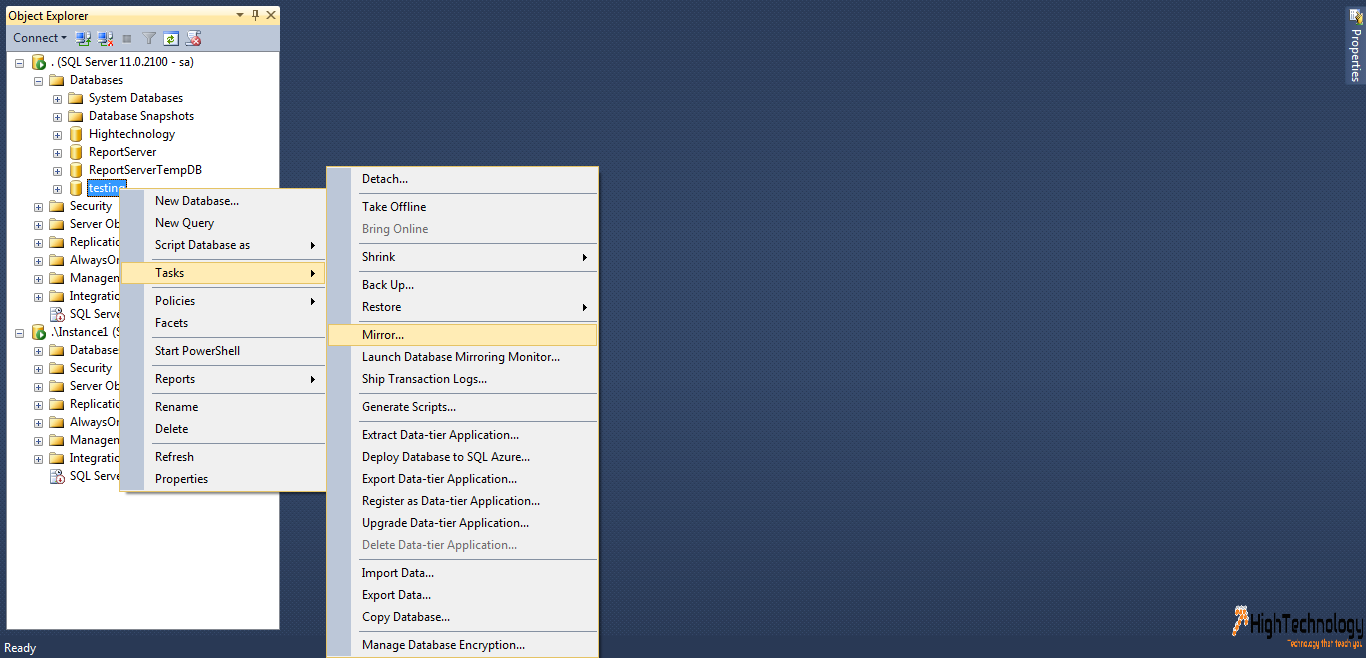
Task: Choose Generate Scripts...
Action: pos(462,407)
